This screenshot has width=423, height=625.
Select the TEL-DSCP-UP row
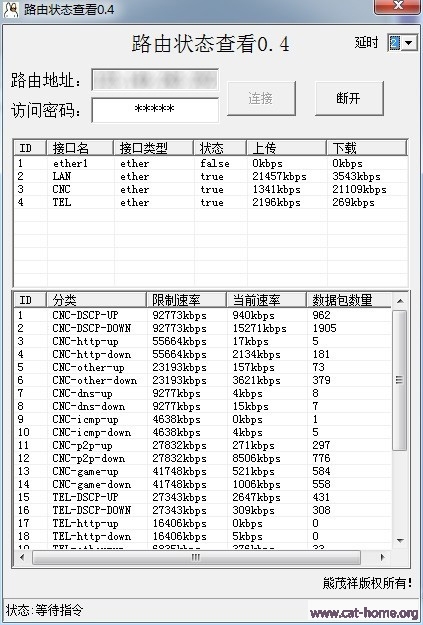pos(203,497)
